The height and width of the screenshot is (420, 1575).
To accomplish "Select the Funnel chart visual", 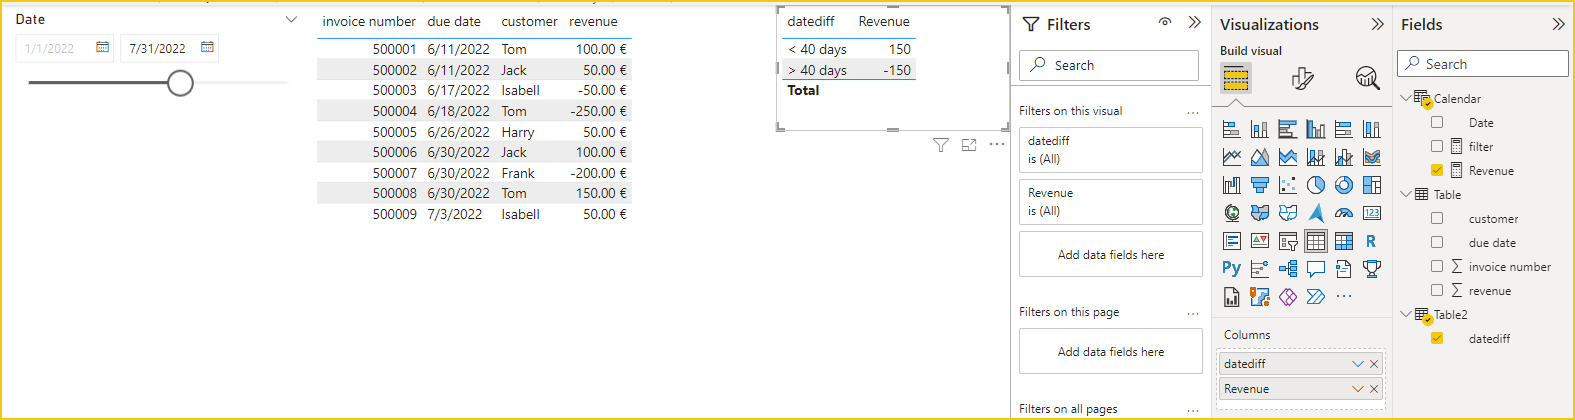I will tap(1260, 185).
